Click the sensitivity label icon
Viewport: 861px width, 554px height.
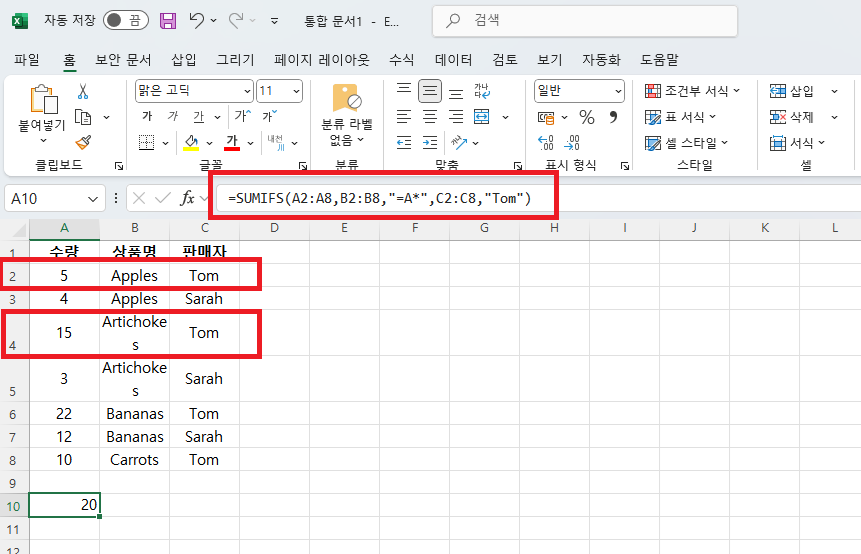click(x=347, y=98)
